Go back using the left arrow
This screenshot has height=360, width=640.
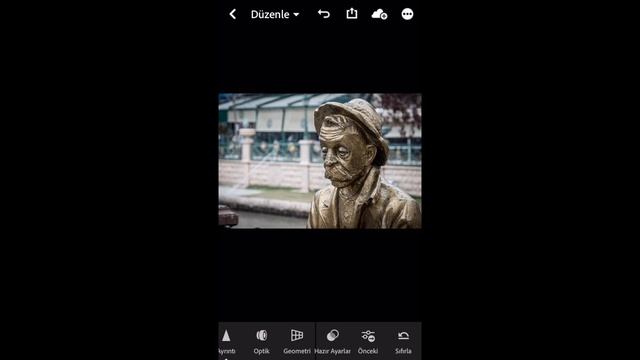233,14
